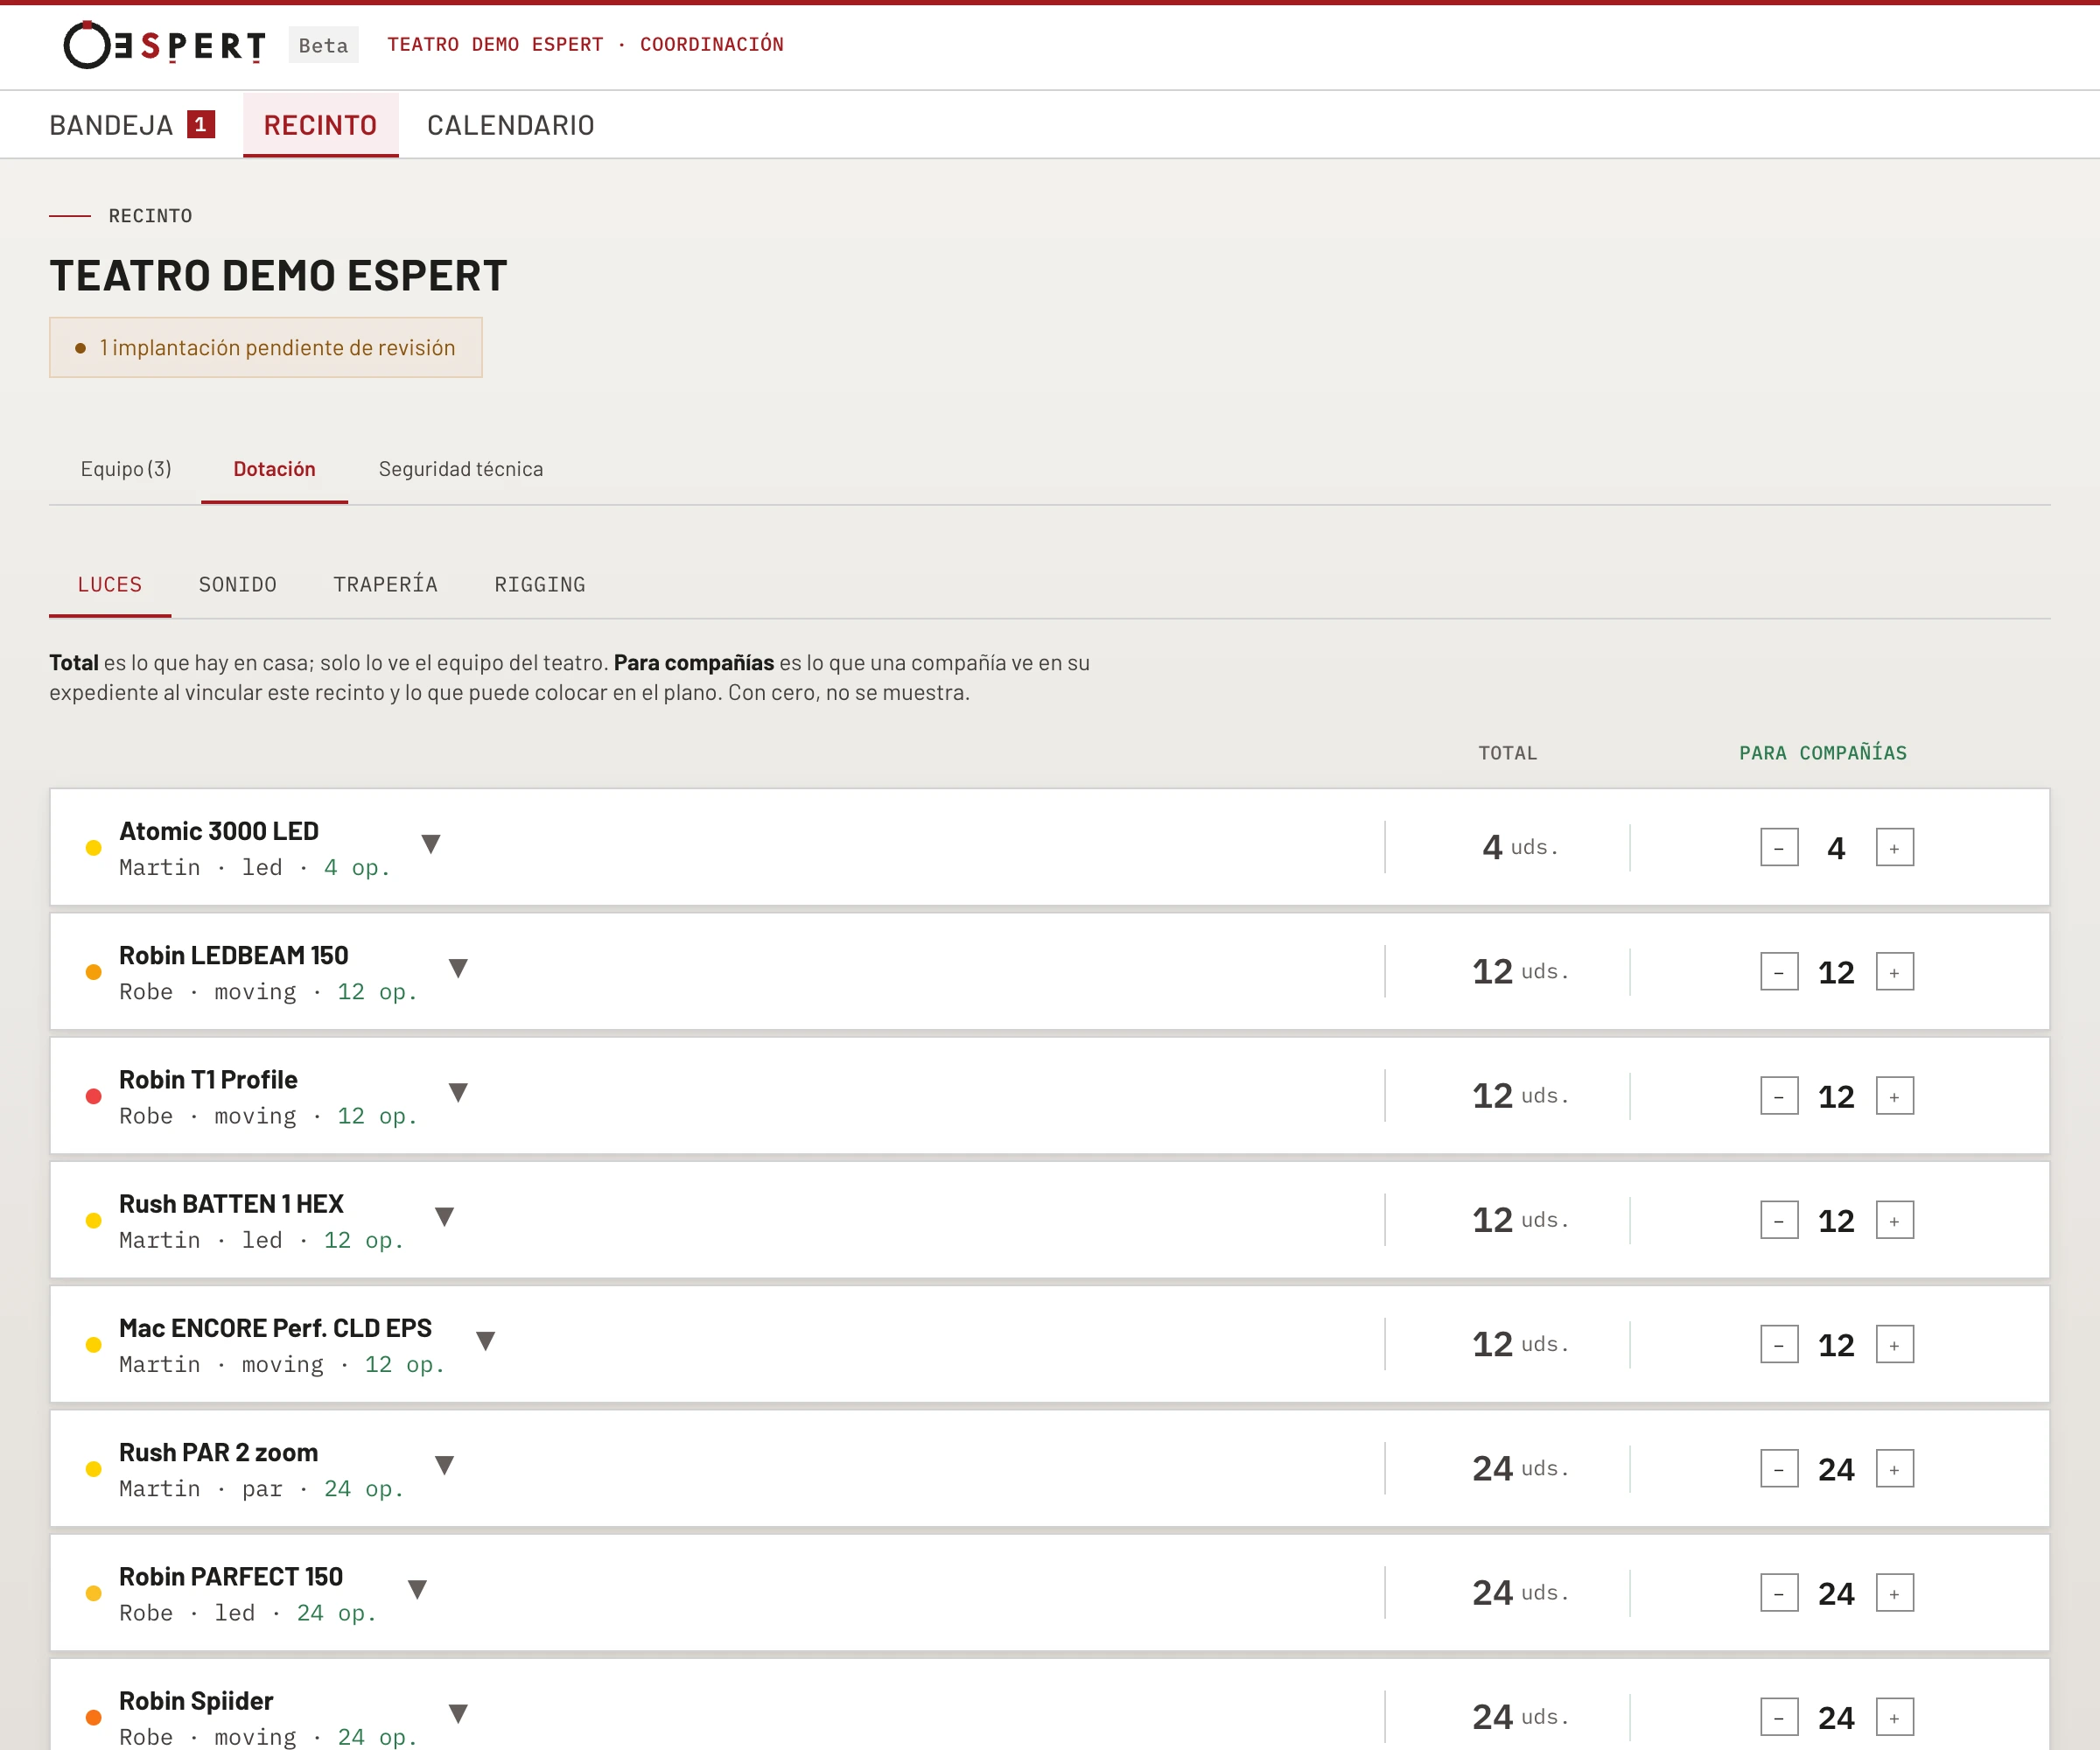Decrease Mac ENCORE Perf. CLD EPS units
This screenshot has width=2100, height=1750.
(x=1779, y=1345)
